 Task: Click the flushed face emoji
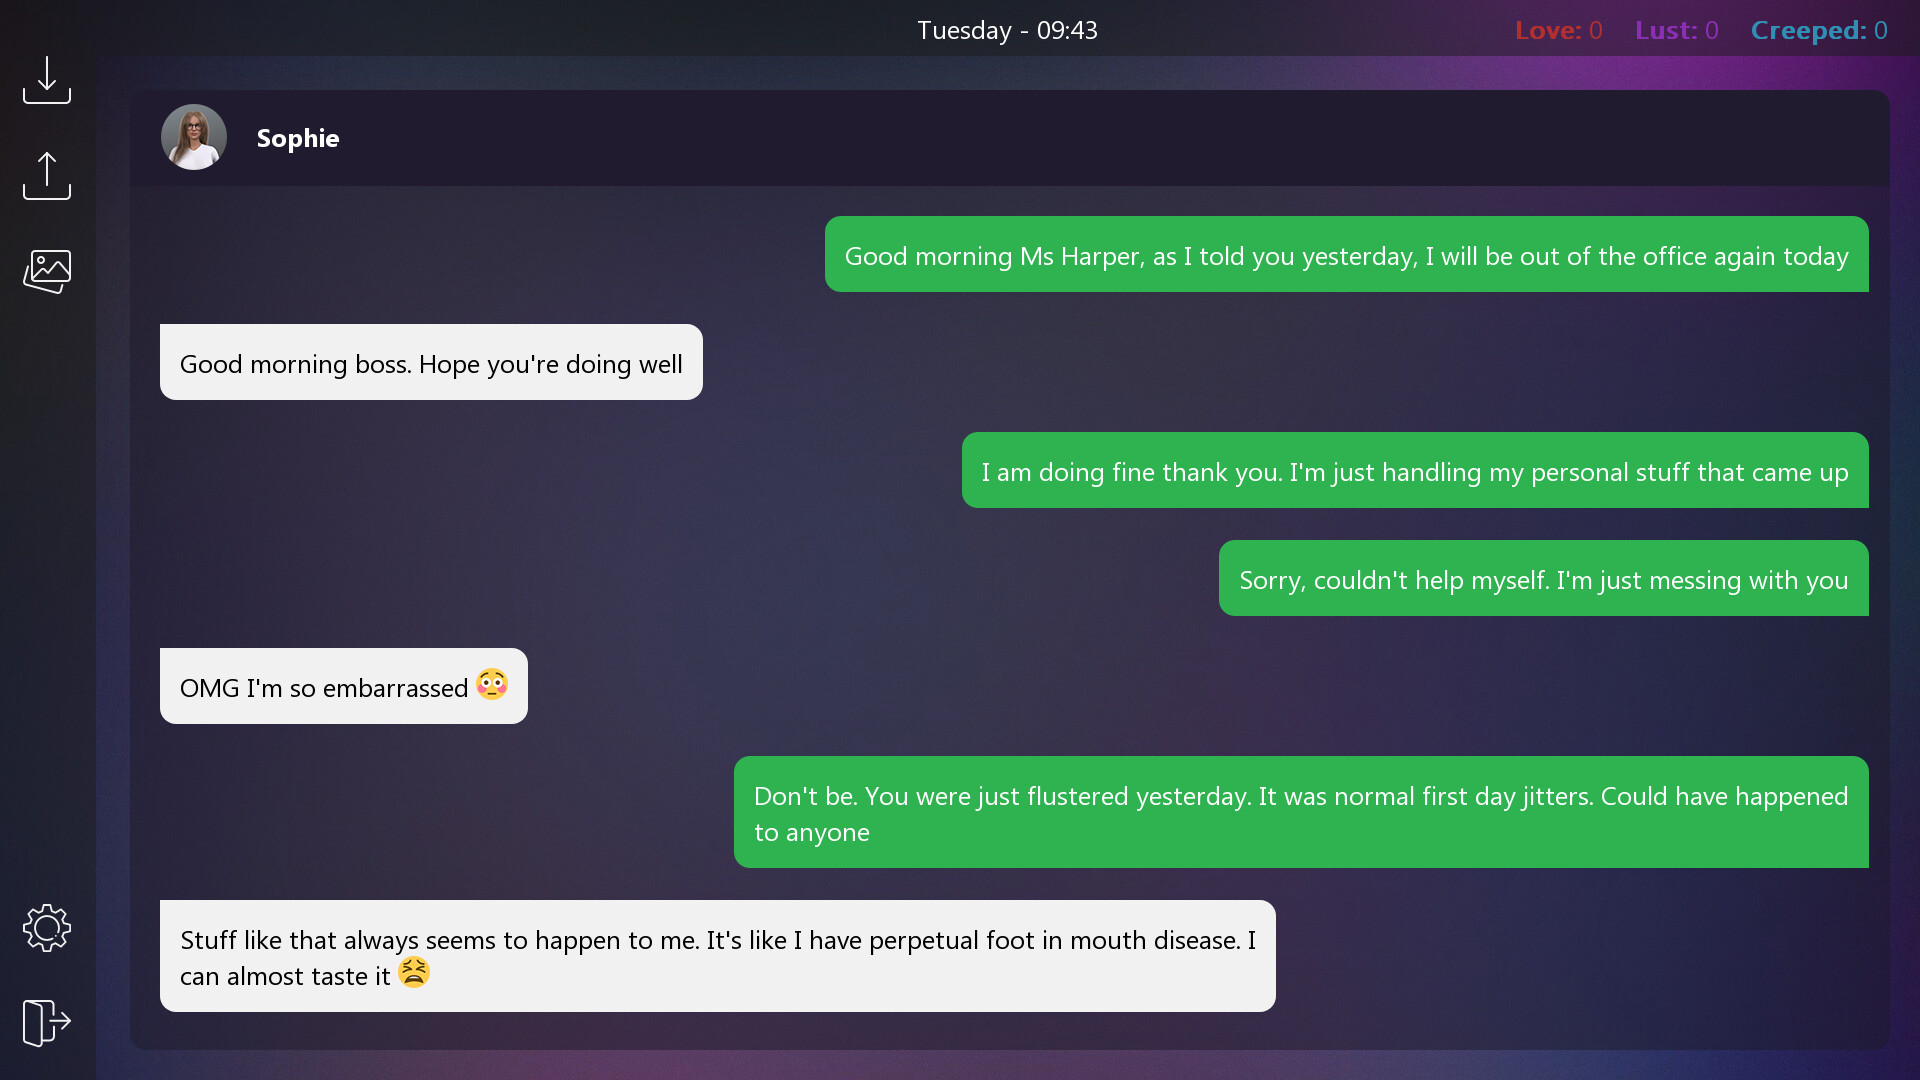tap(492, 684)
